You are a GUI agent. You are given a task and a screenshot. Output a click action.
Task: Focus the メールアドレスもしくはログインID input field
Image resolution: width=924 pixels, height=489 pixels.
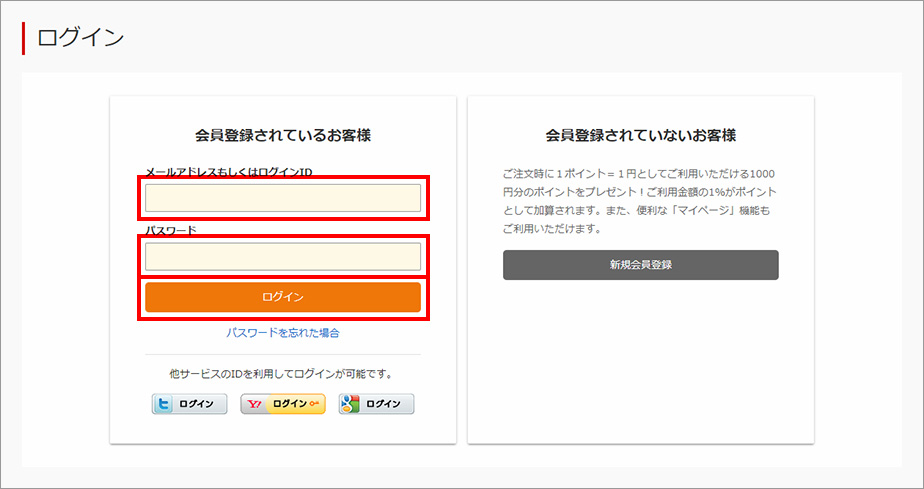pyautogui.click(x=283, y=198)
